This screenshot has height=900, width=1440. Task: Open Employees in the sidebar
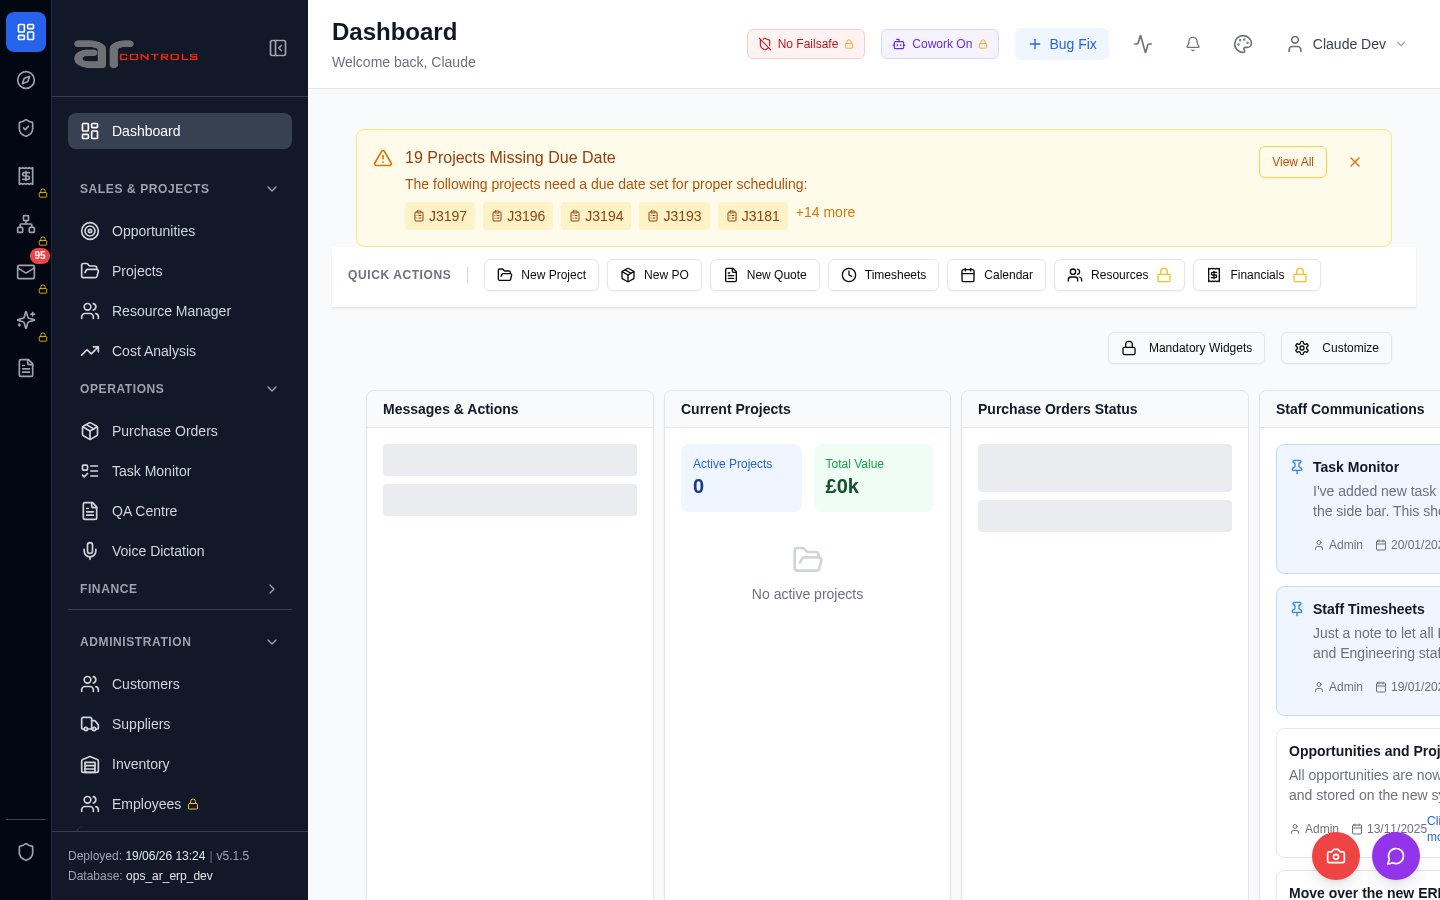coord(180,804)
